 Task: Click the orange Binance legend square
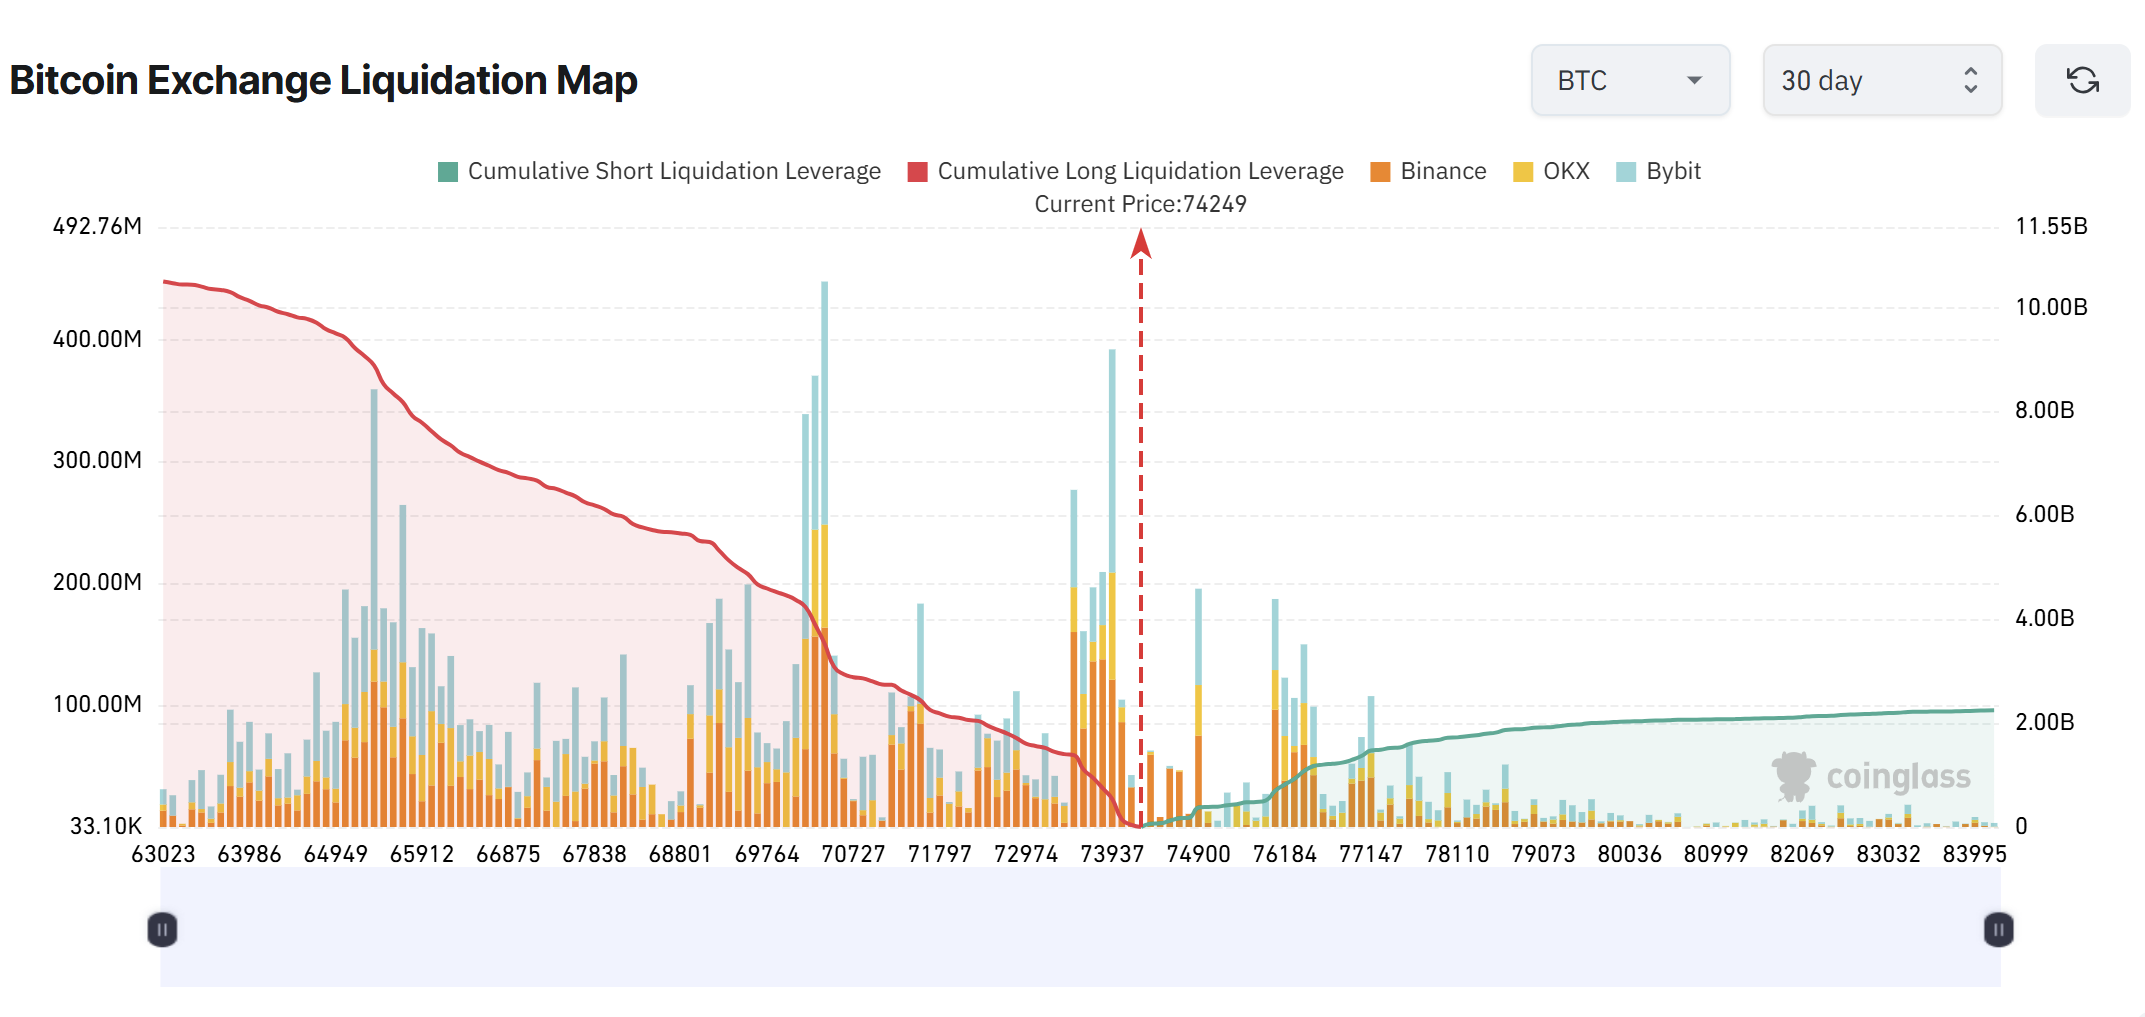pos(1378,171)
